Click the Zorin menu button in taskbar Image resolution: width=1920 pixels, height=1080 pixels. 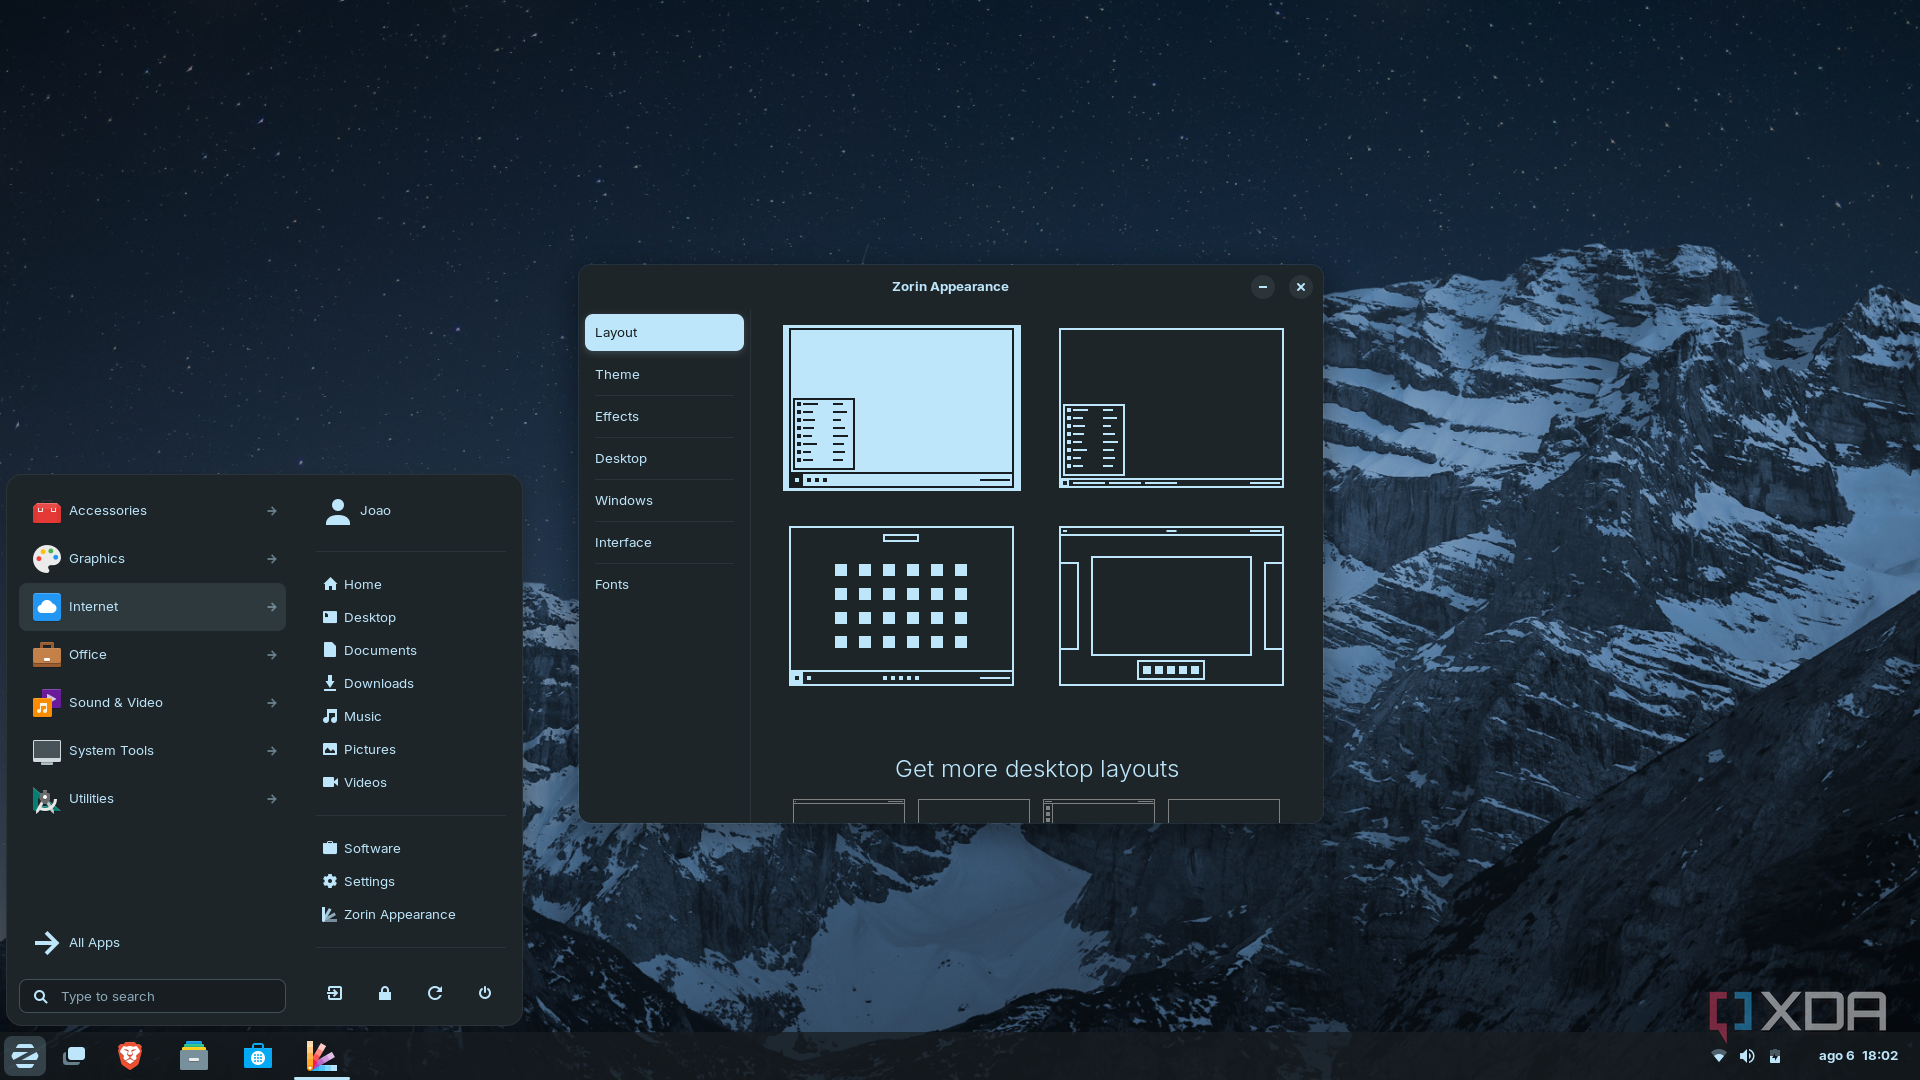tap(25, 1056)
